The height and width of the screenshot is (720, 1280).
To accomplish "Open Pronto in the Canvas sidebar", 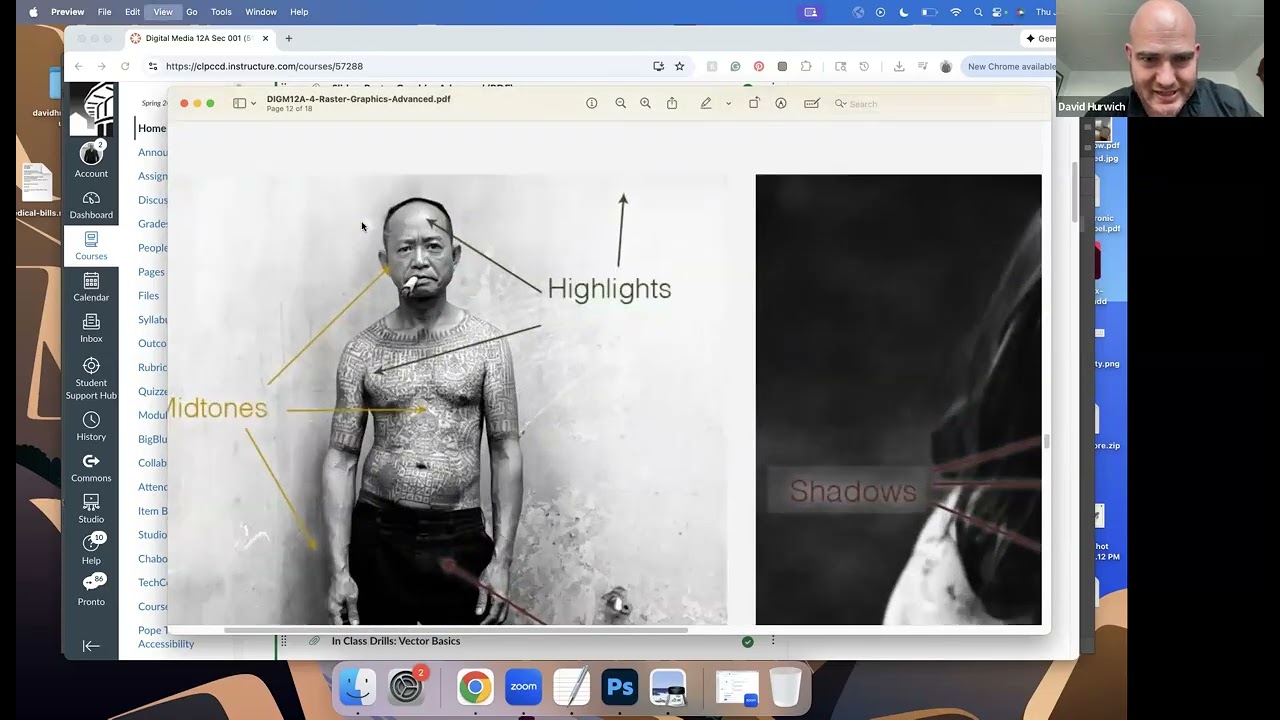I will pyautogui.click(x=91, y=590).
